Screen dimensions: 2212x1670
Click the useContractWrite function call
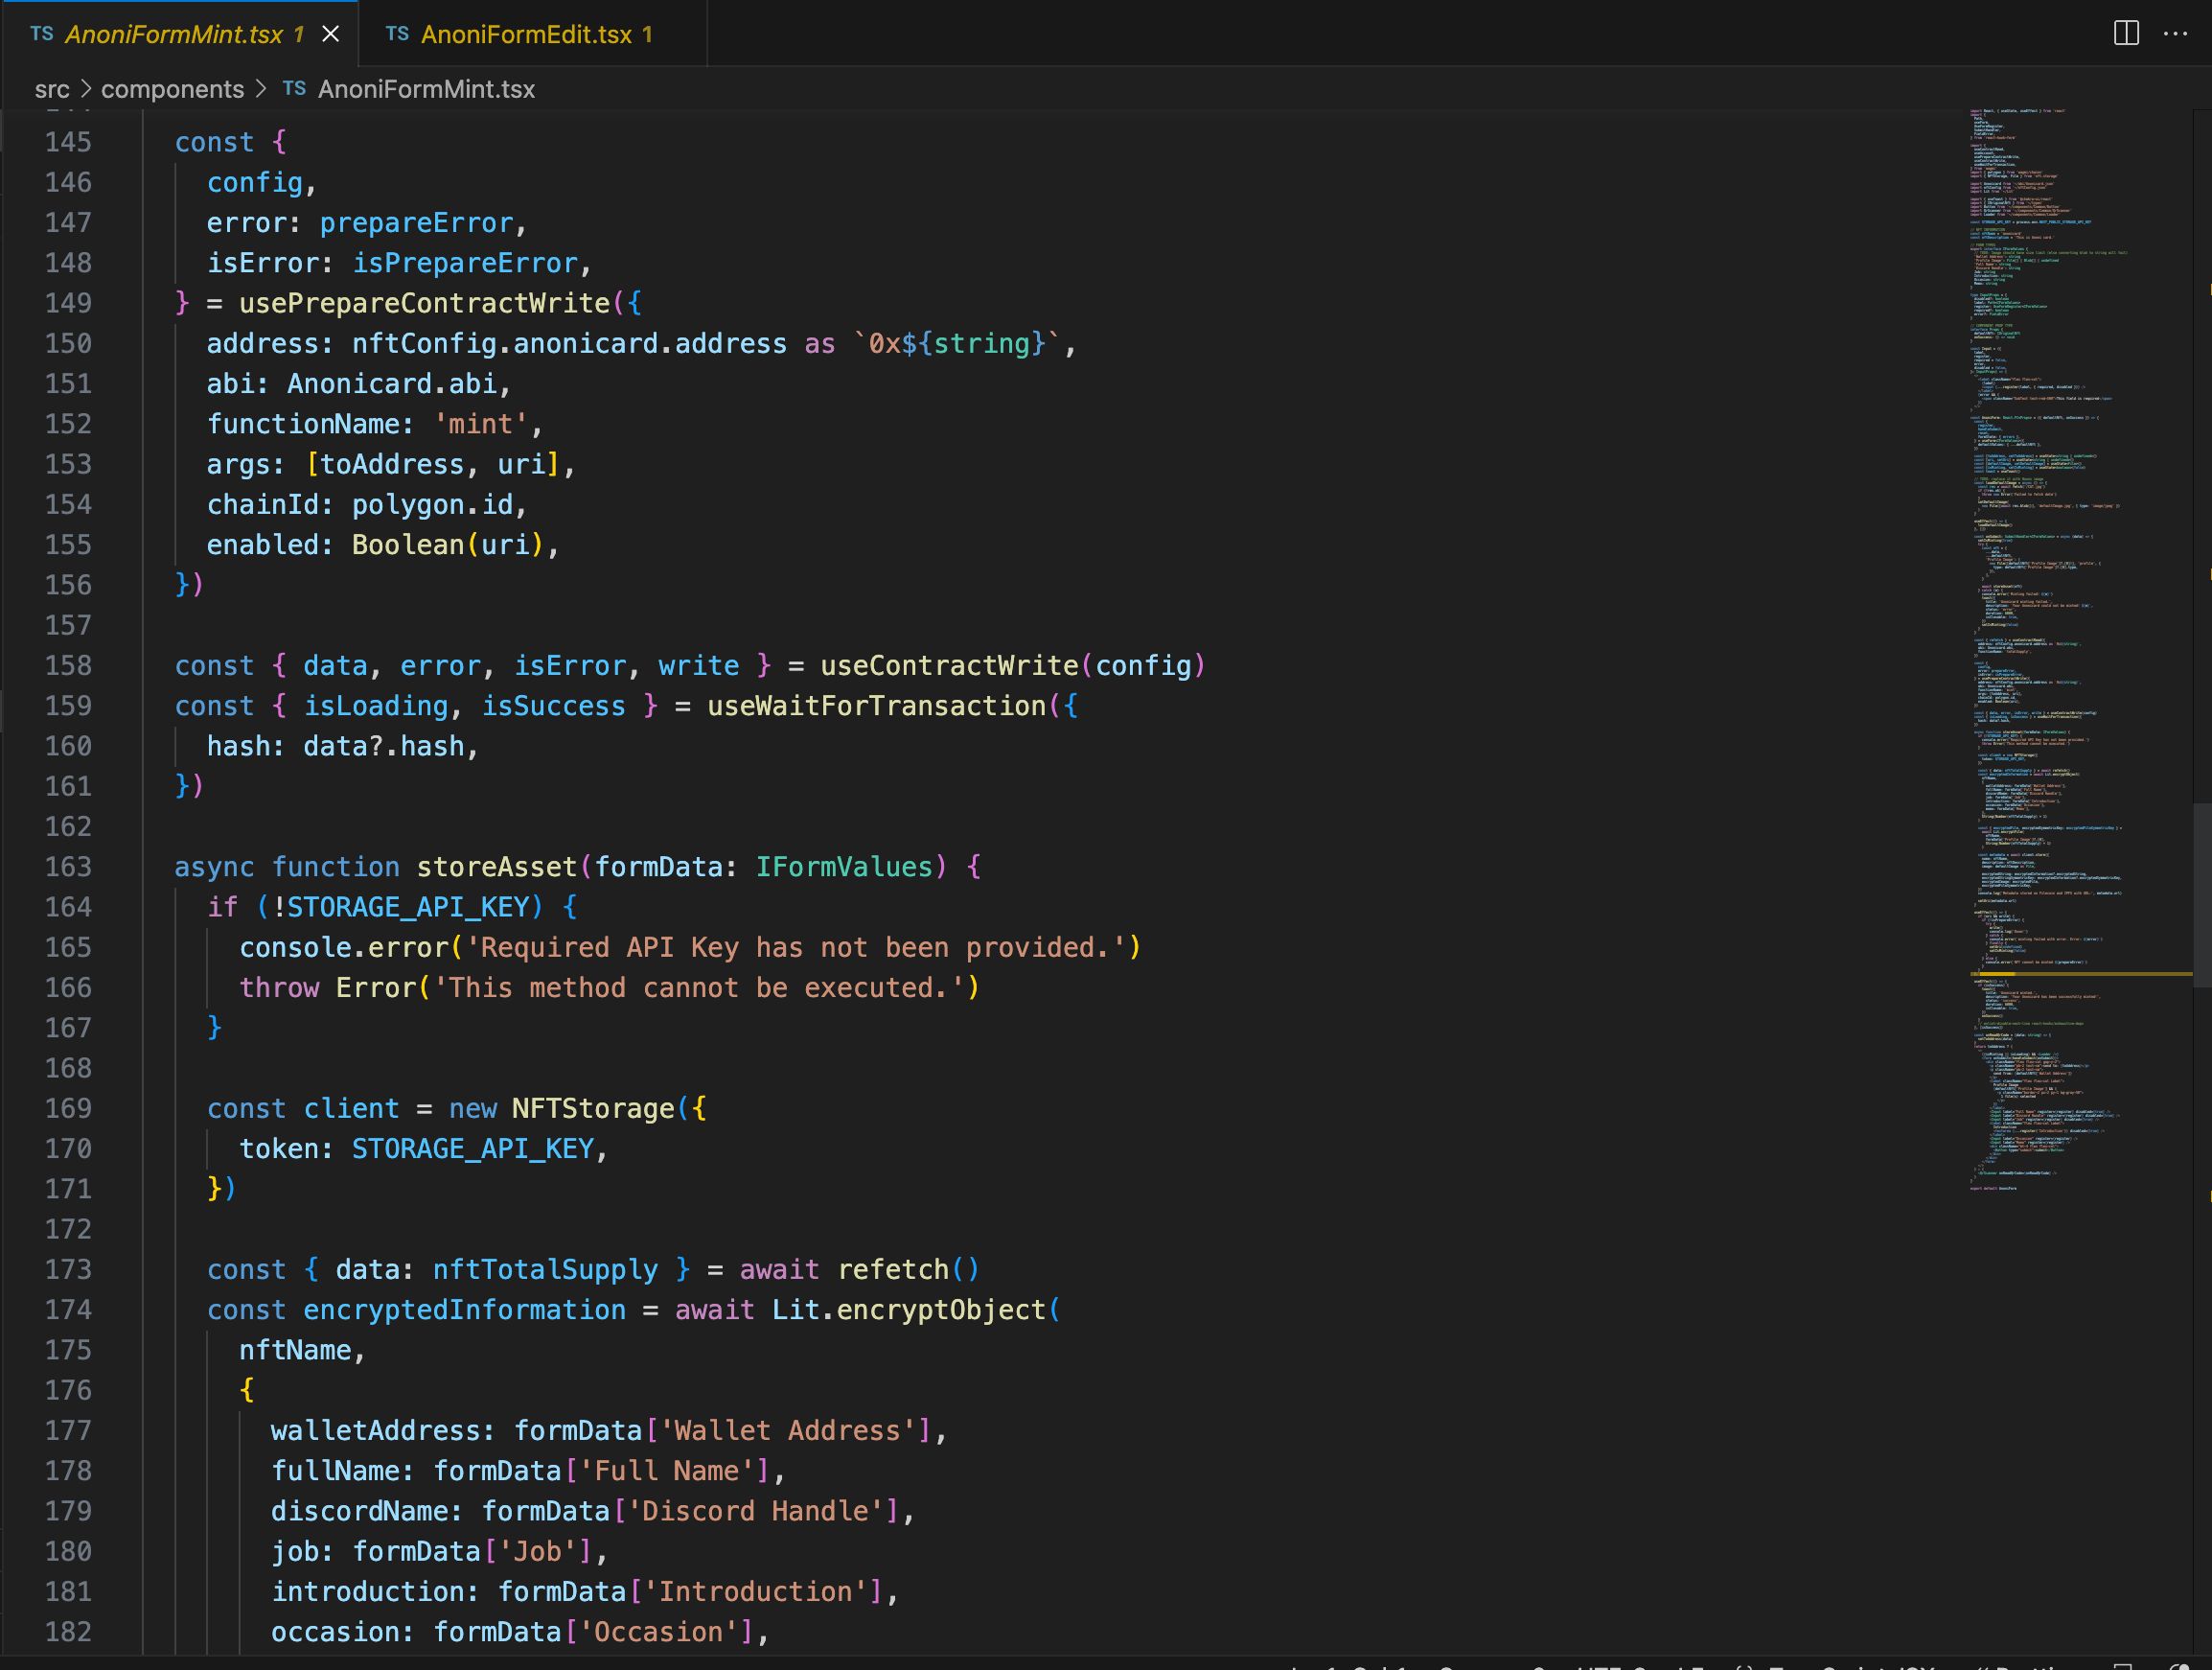pyautogui.click(x=950, y=666)
